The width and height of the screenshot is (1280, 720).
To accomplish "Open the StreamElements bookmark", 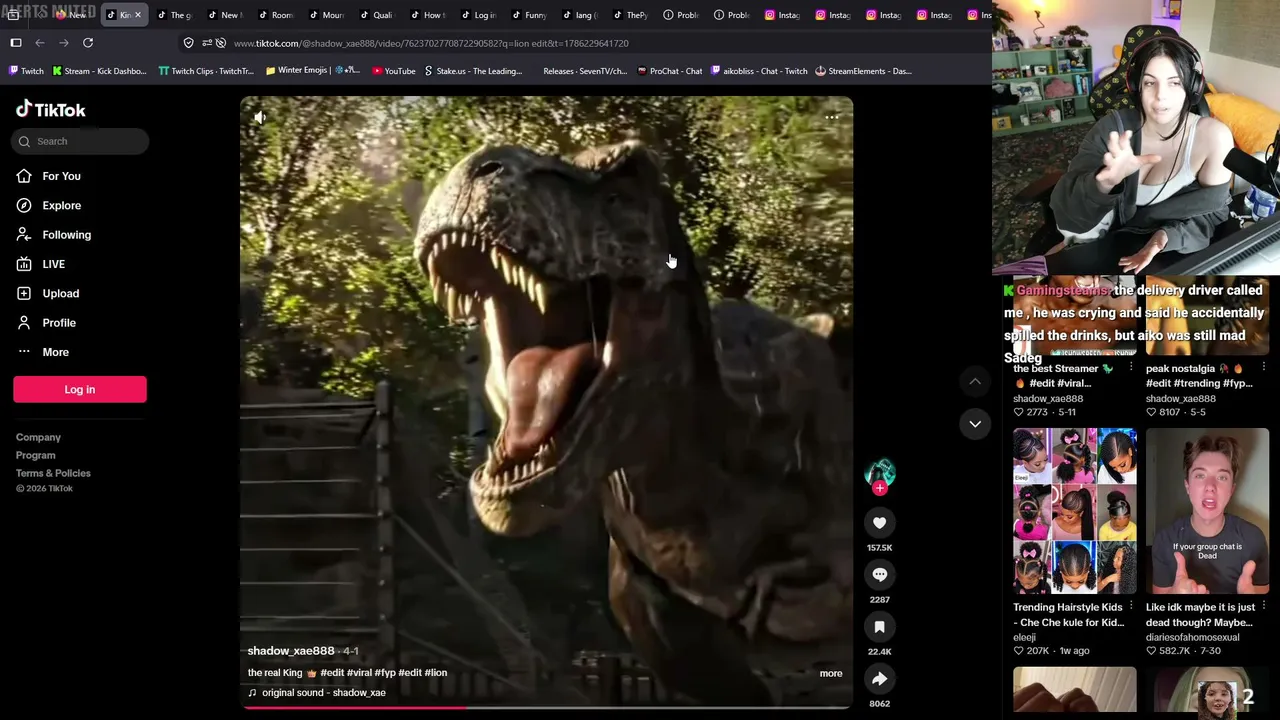I will tap(863, 71).
